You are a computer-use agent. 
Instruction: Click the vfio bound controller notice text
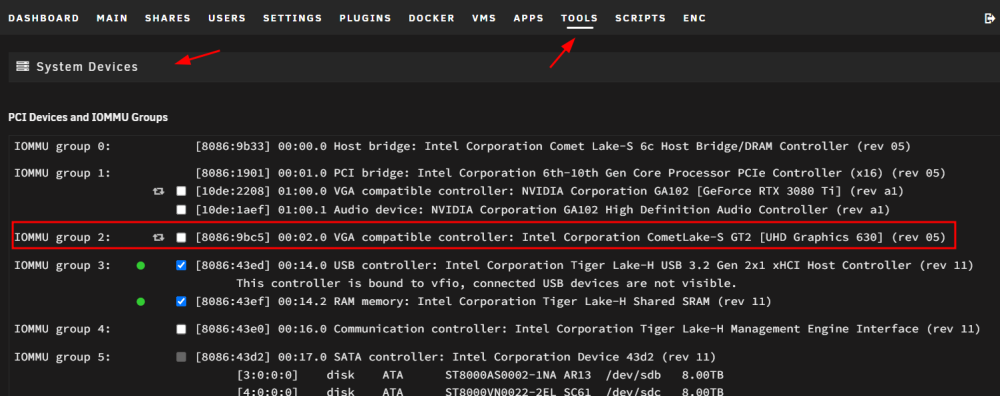pyautogui.click(x=487, y=283)
